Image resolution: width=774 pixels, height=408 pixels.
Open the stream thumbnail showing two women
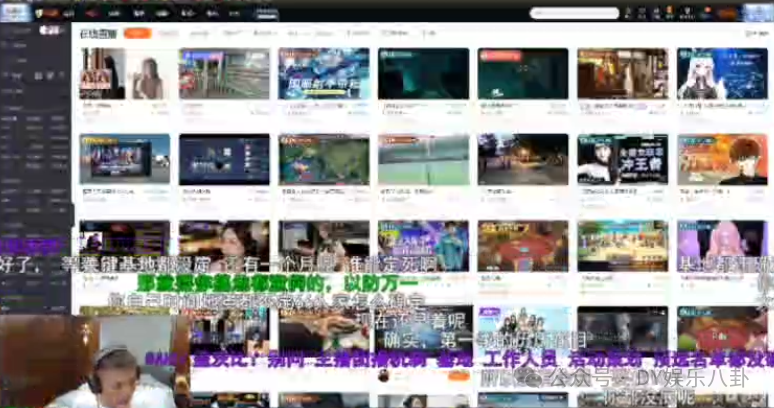point(125,74)
